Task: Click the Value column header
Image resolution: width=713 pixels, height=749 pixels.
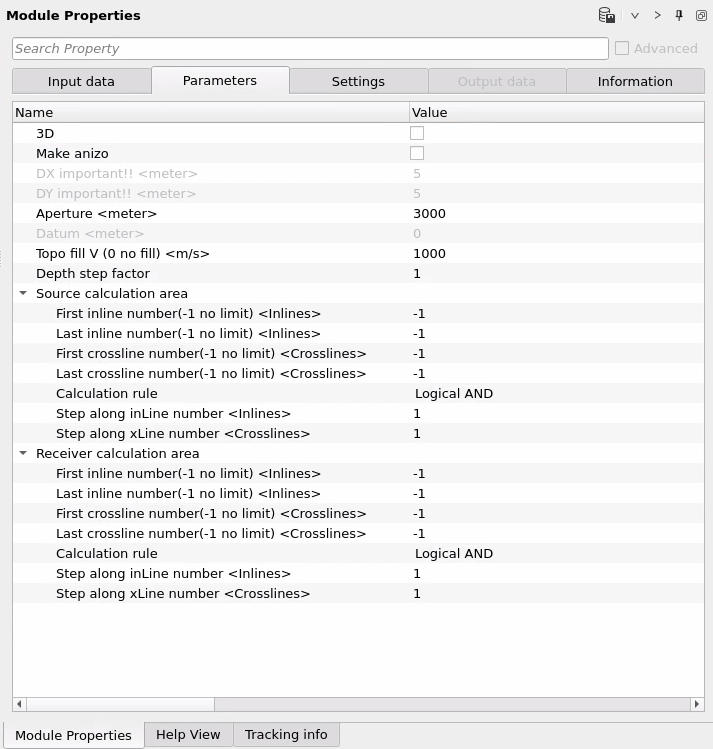Action: pos(557,113)
